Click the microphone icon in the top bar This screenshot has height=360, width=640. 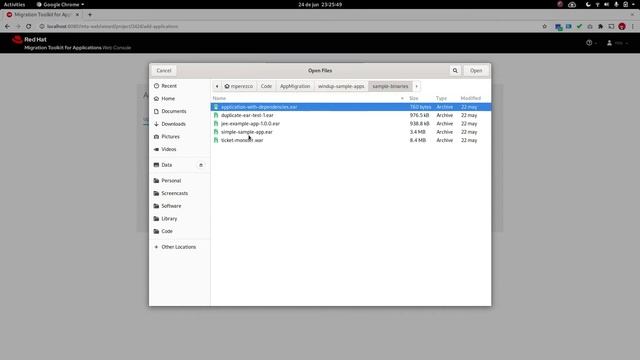616,4
